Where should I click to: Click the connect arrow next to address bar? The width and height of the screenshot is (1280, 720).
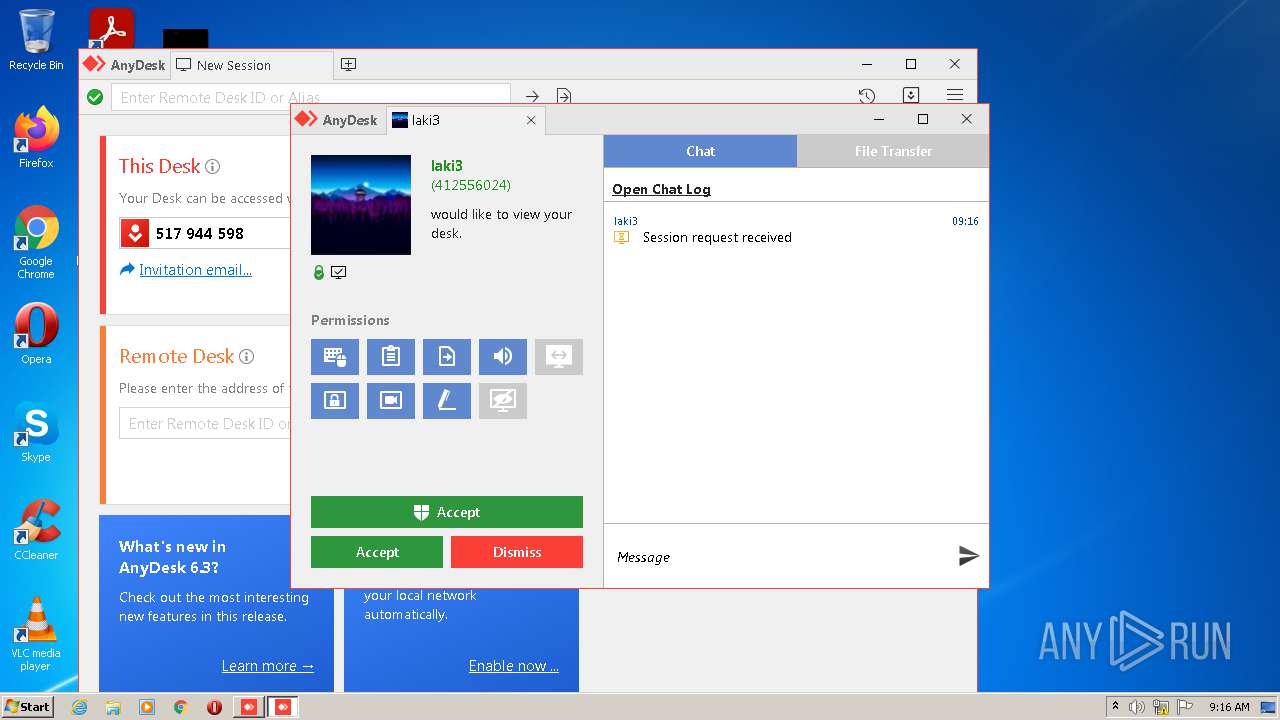coord(532,96)
